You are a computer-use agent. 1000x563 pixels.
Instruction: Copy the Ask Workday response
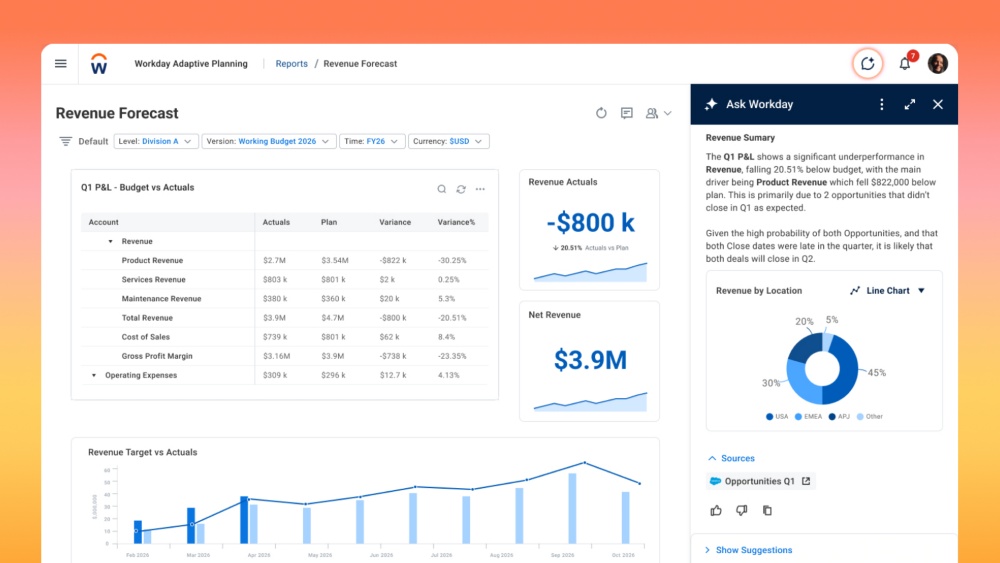(767, 510)
